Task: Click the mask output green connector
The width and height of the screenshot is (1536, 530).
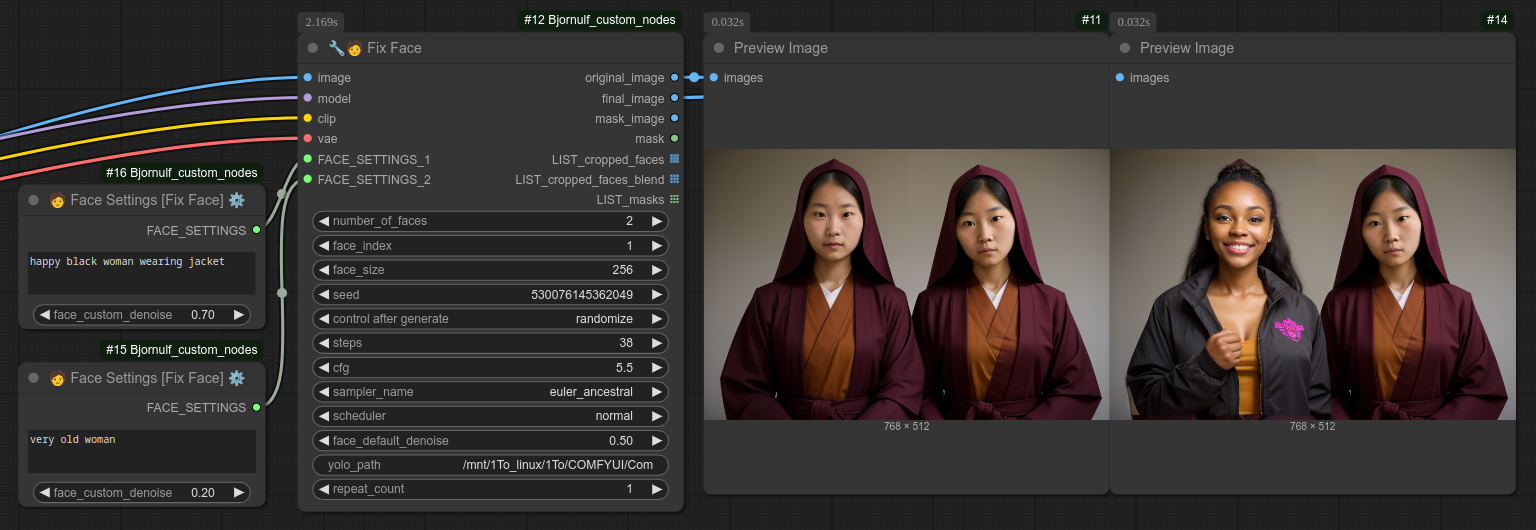Action: (x=674, y=139)
